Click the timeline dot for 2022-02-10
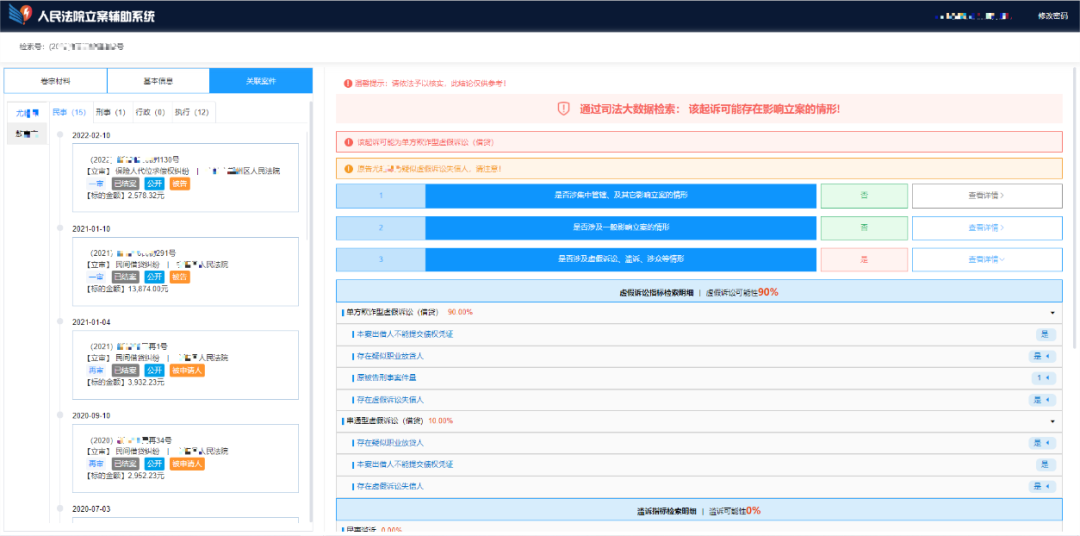Screen dimensions: 1080x536 tap(61, 135)
